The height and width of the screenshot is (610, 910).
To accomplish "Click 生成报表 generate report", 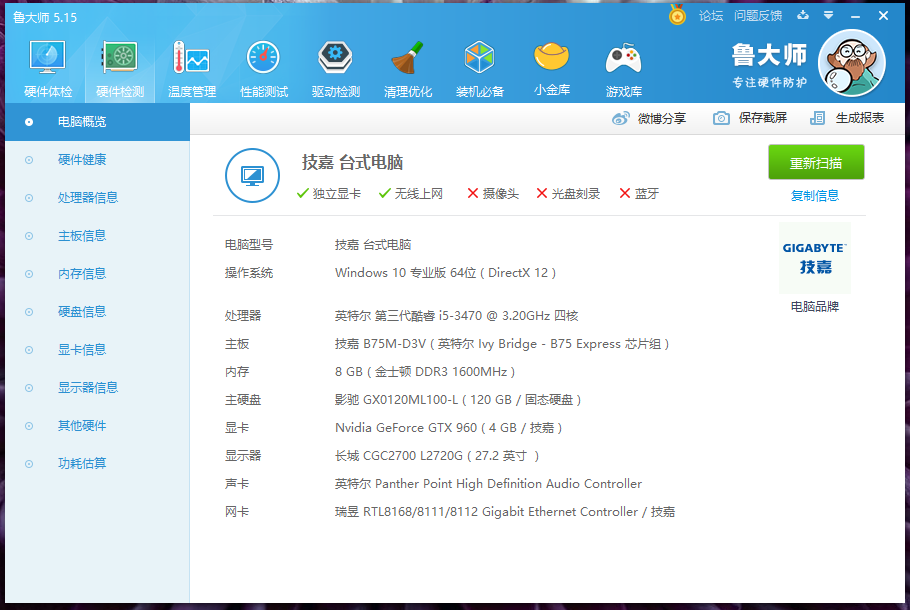I will click(847, 118).
